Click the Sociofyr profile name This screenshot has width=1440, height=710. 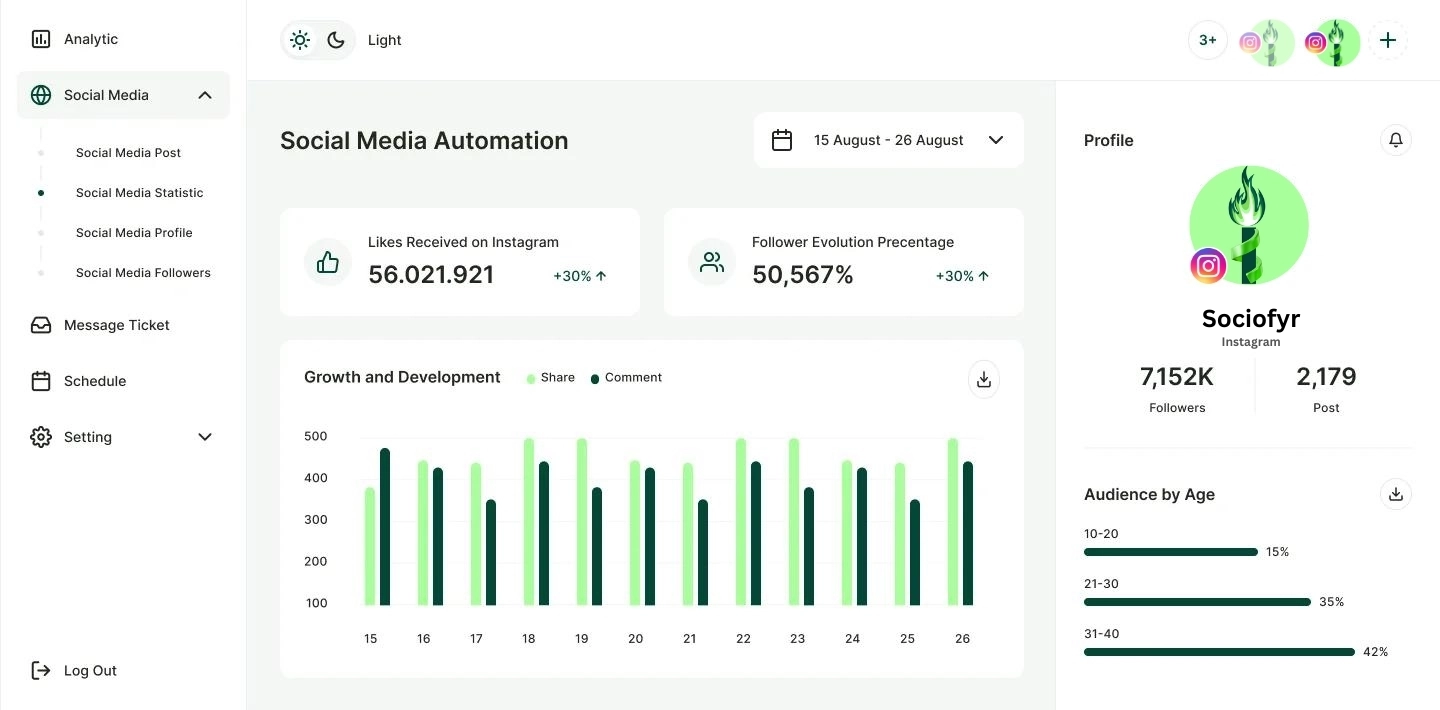point(1251,319)
